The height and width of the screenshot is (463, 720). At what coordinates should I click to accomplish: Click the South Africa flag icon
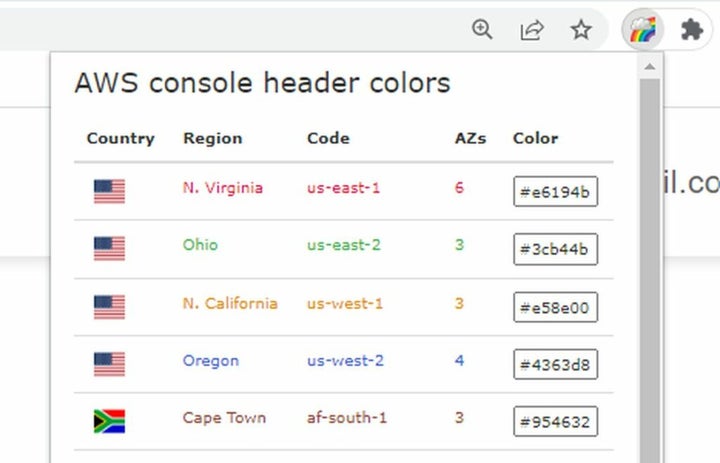[109, 421]
